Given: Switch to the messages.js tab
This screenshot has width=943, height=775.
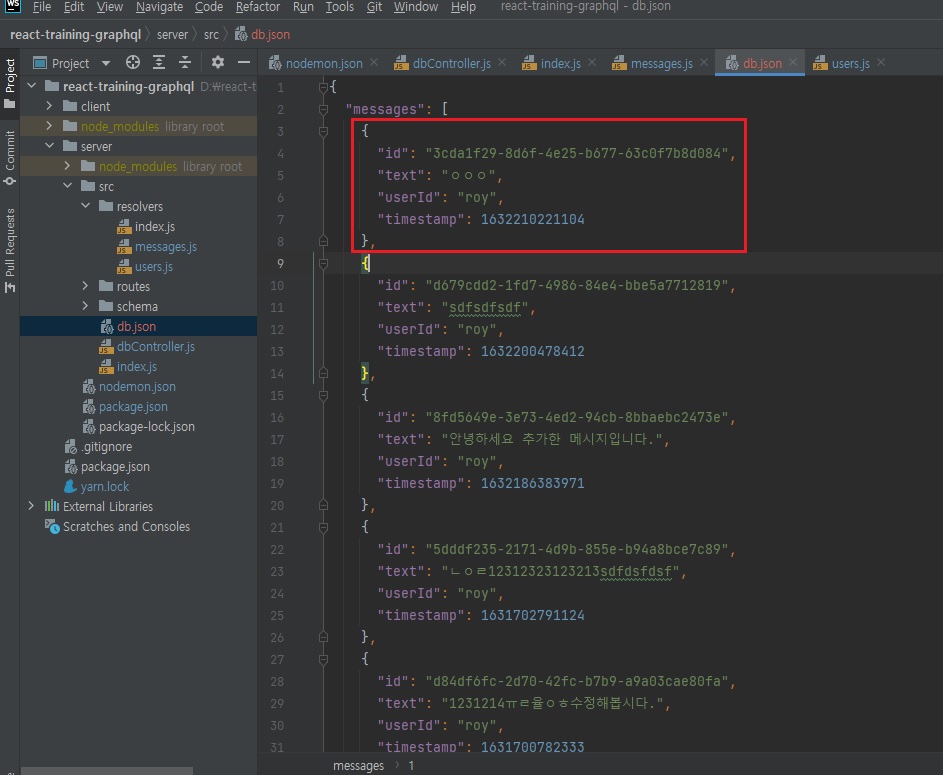Looking at the screenshot, I should pyautogui.click(x=660, y=63).
